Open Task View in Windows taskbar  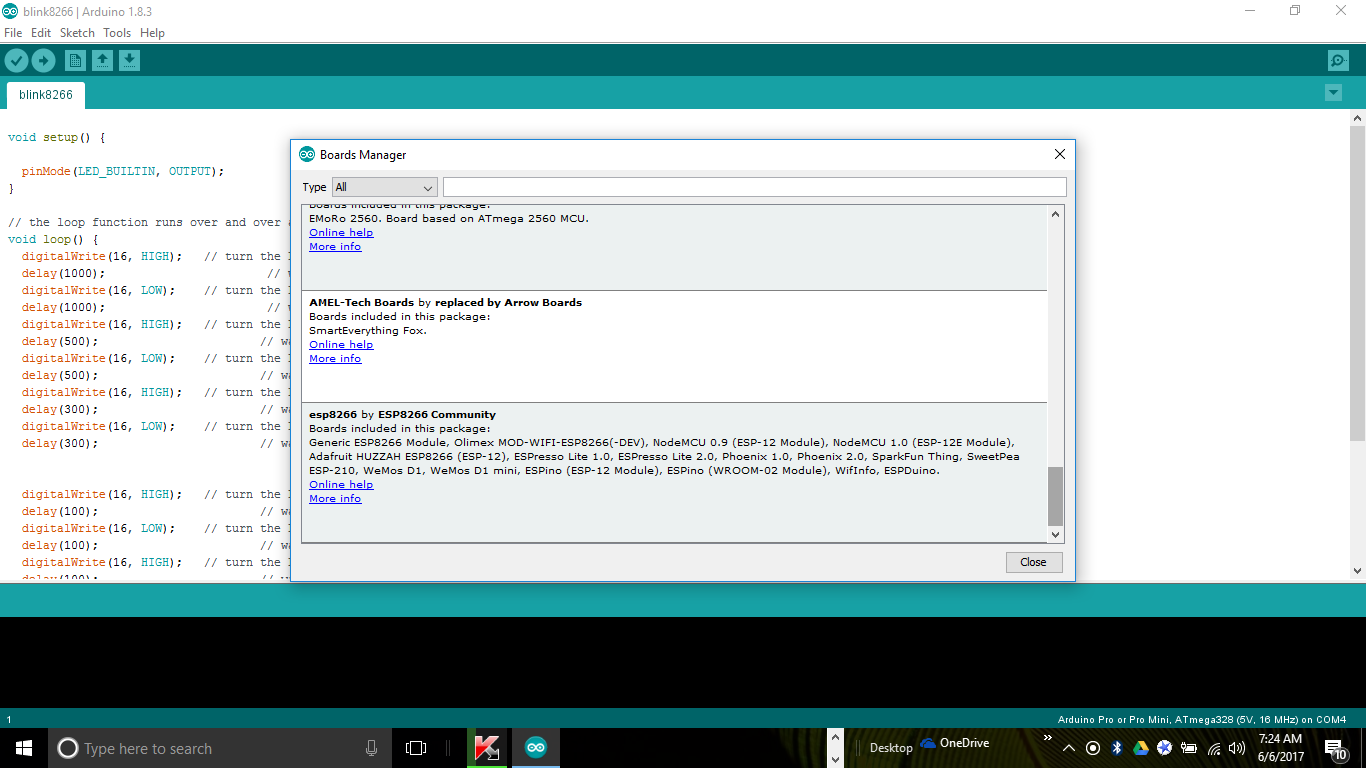[x=416, y=748]
